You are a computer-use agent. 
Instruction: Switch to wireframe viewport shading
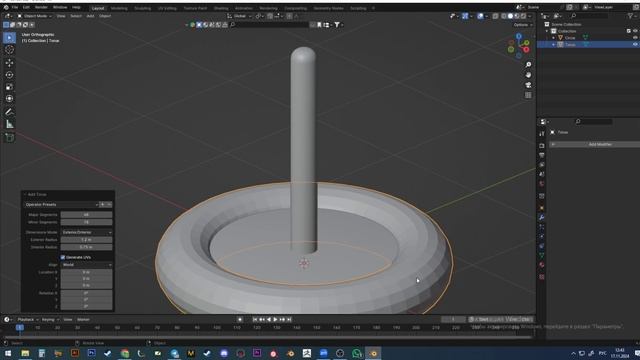click(504, 16)
